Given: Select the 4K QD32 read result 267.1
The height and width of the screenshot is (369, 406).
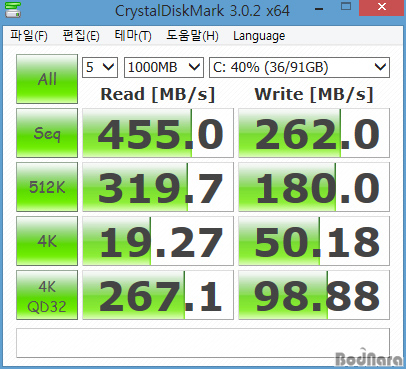Looking at the screenshot, I should [x=158, y=295].
